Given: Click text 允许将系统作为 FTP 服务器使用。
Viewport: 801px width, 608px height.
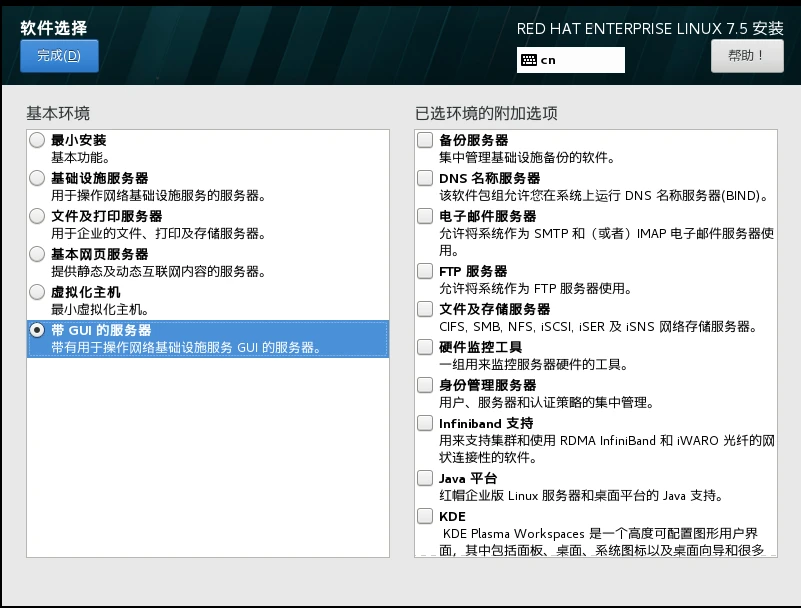Looking at the screenshot, I should tap(536, 289).
